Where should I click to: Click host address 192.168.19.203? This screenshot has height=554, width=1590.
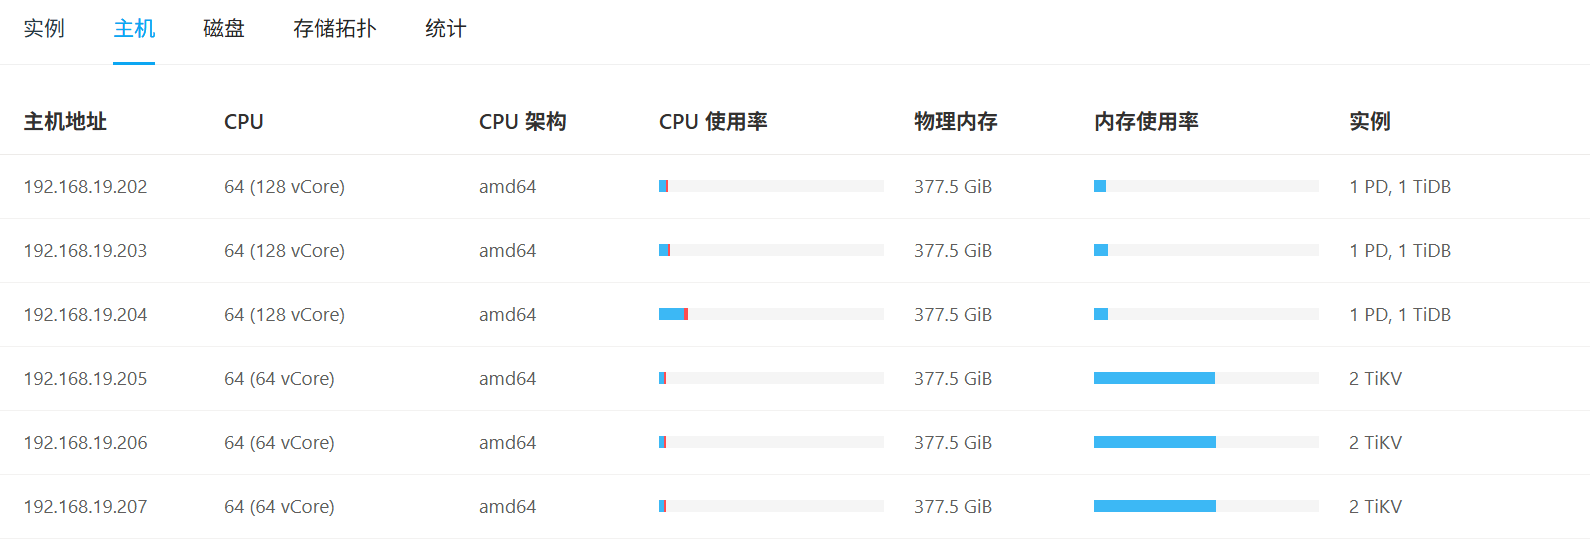(x=85, y=251)
